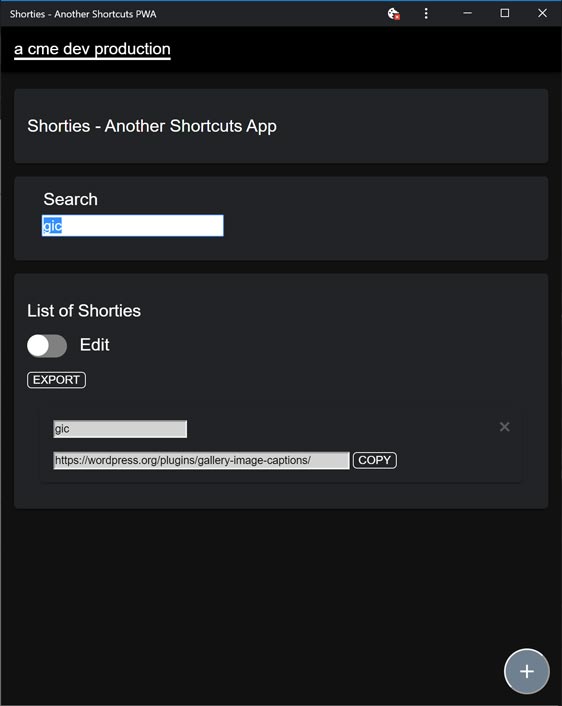Open the three-dot app menu

pyautogui.click(x=426, y=14)
